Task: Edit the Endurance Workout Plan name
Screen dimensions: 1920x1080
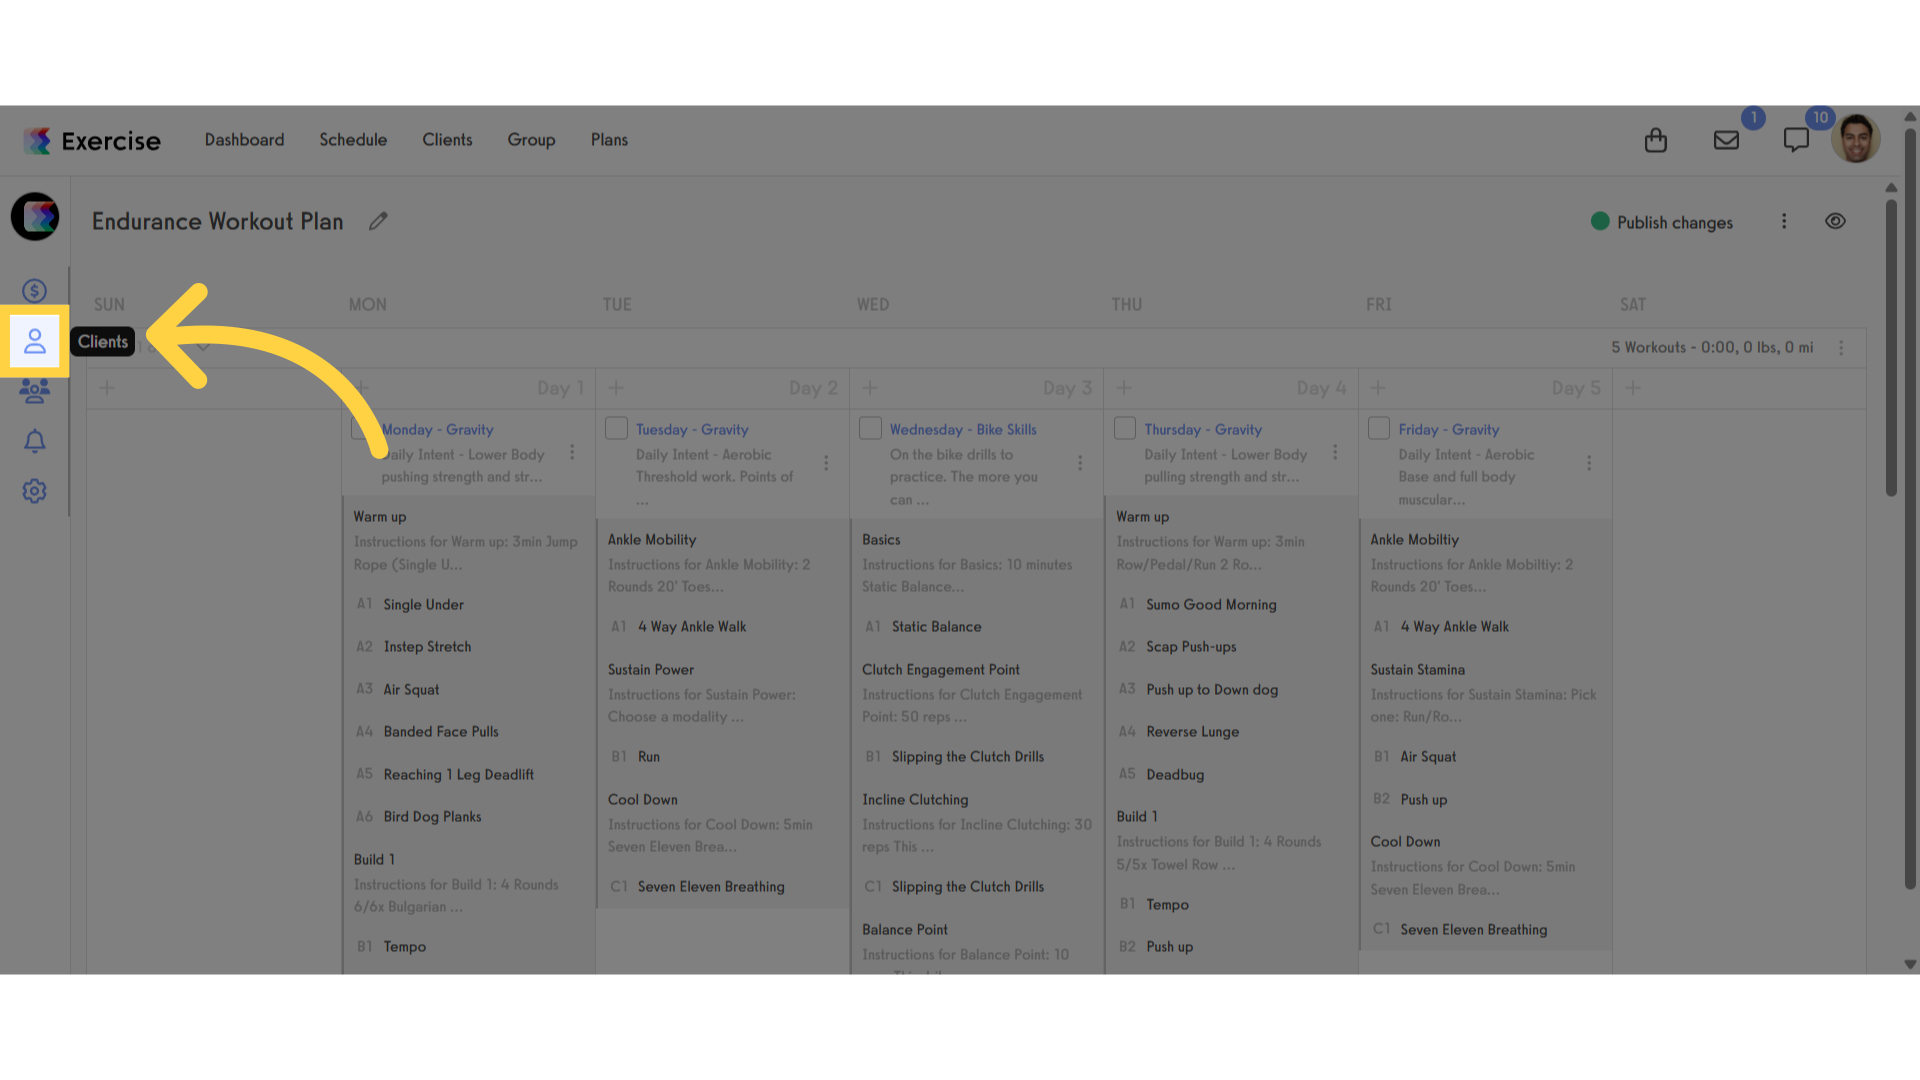Action: coord(378,221)
